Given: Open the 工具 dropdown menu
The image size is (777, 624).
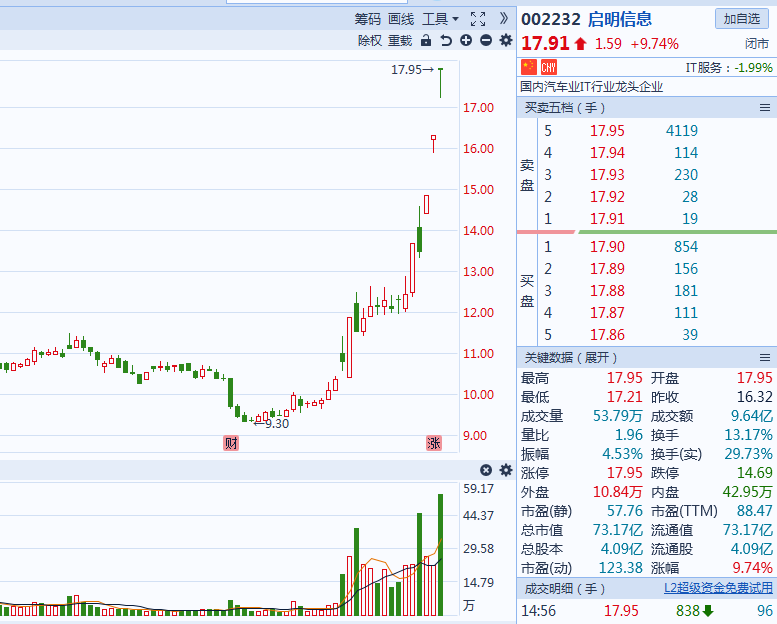Looking at the screenshot, I should (440, 19).
